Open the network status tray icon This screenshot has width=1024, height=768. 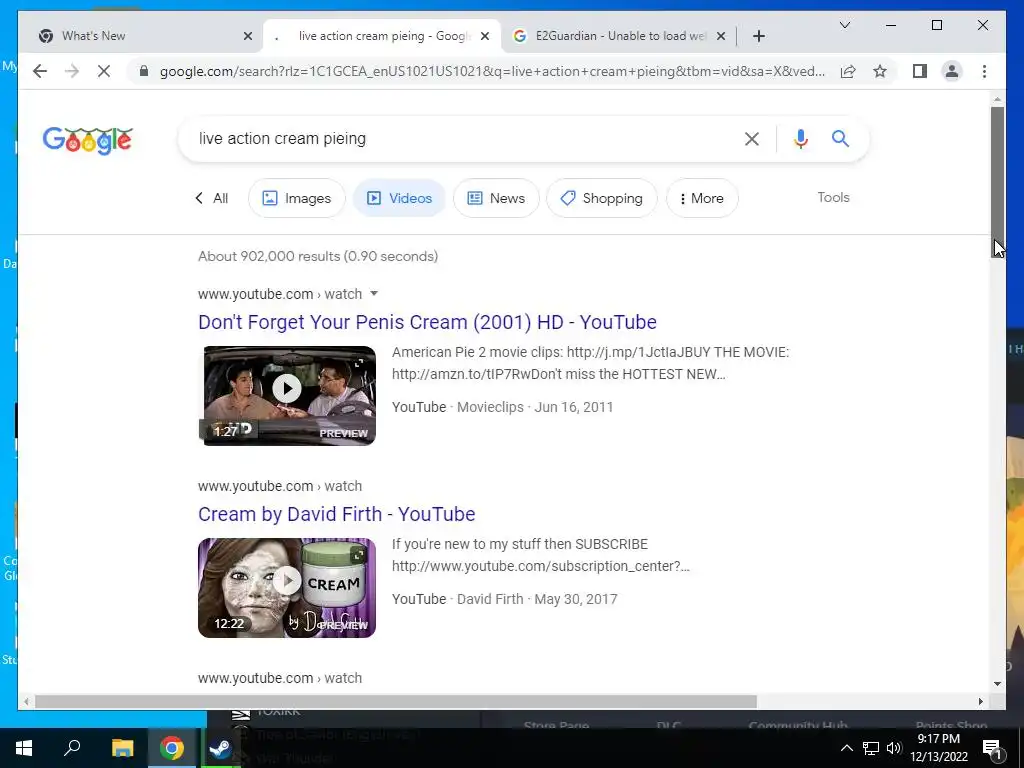(x=871, y=748)
